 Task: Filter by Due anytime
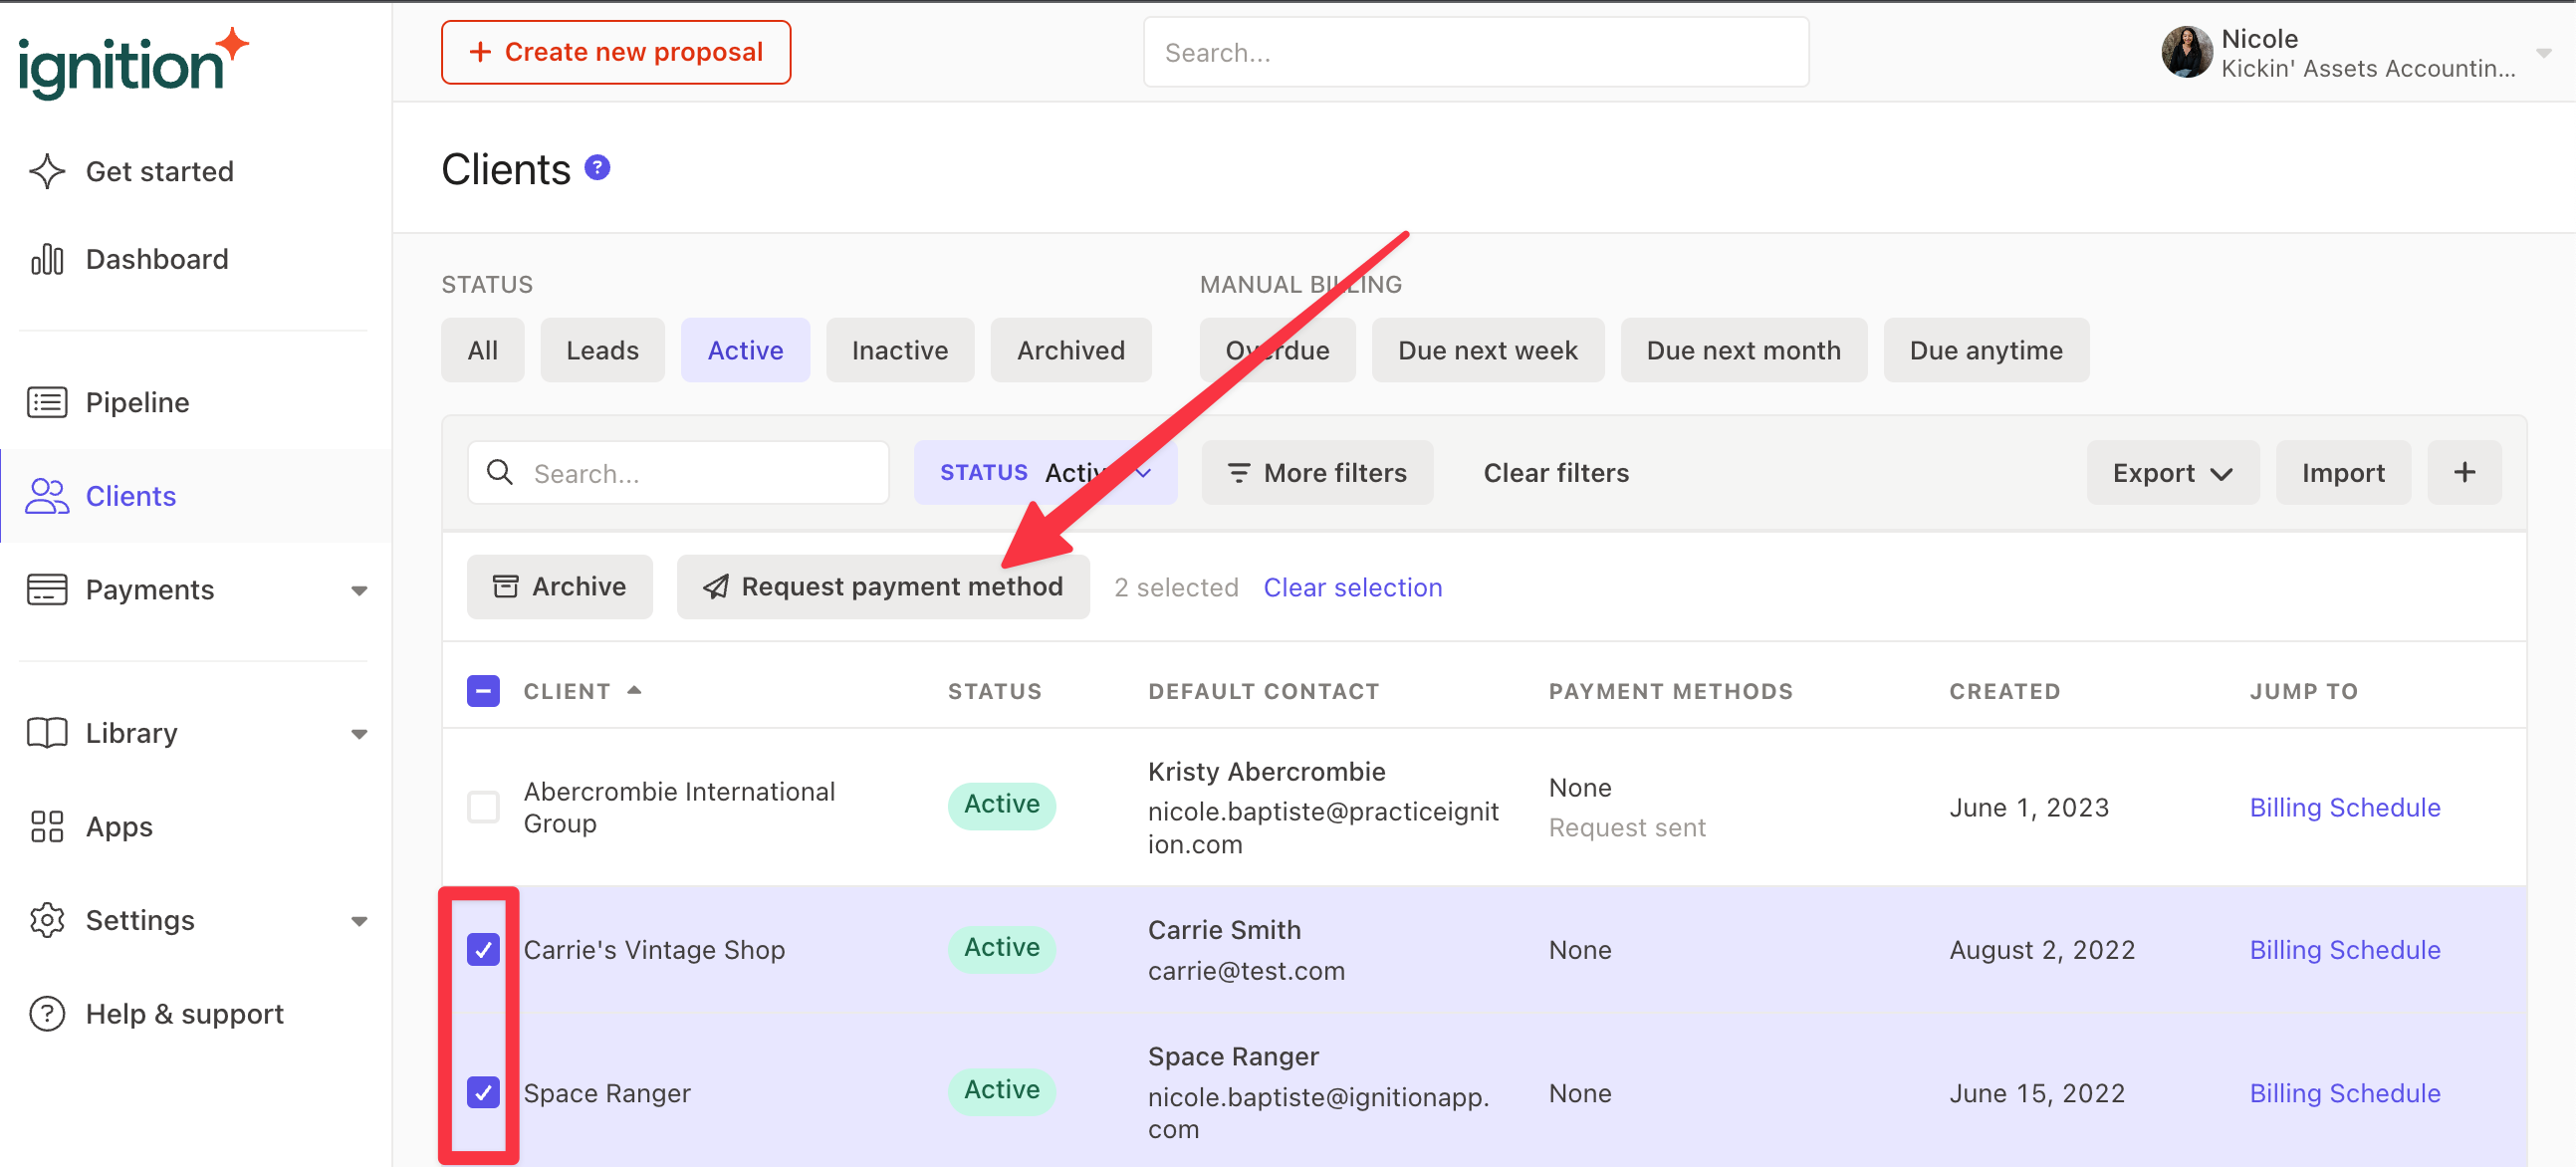(x=1986, y=350)
